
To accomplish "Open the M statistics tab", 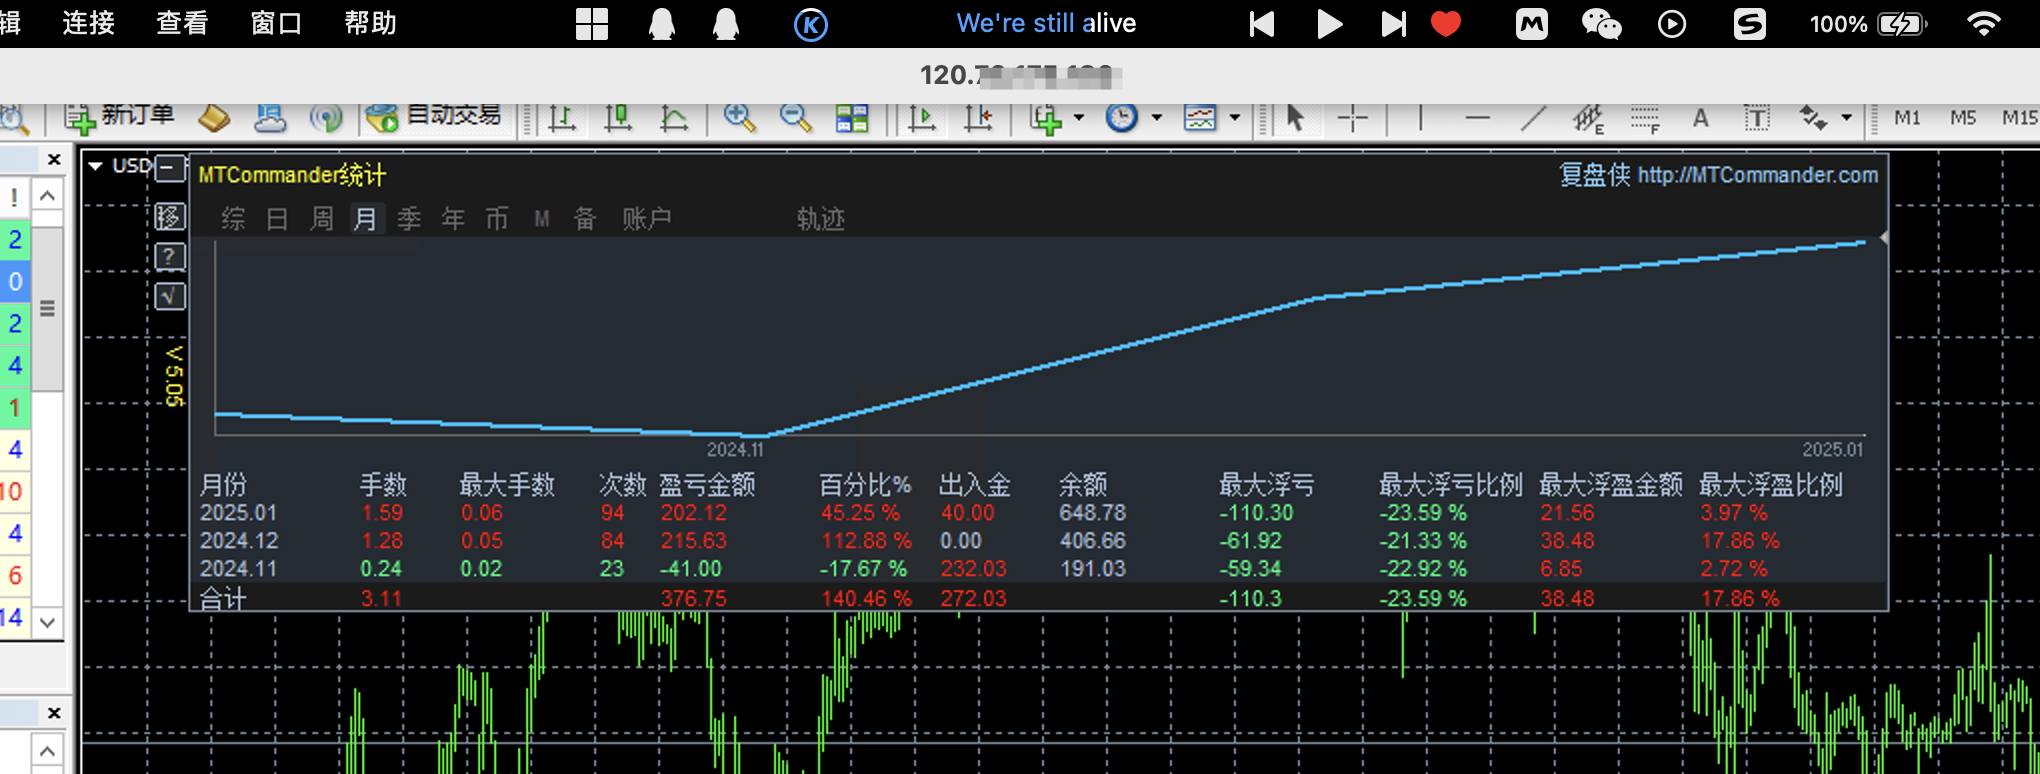I will (541, 218).
